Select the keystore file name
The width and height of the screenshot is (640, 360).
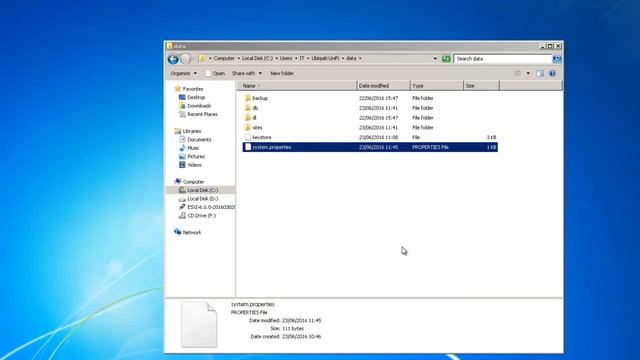262,138
